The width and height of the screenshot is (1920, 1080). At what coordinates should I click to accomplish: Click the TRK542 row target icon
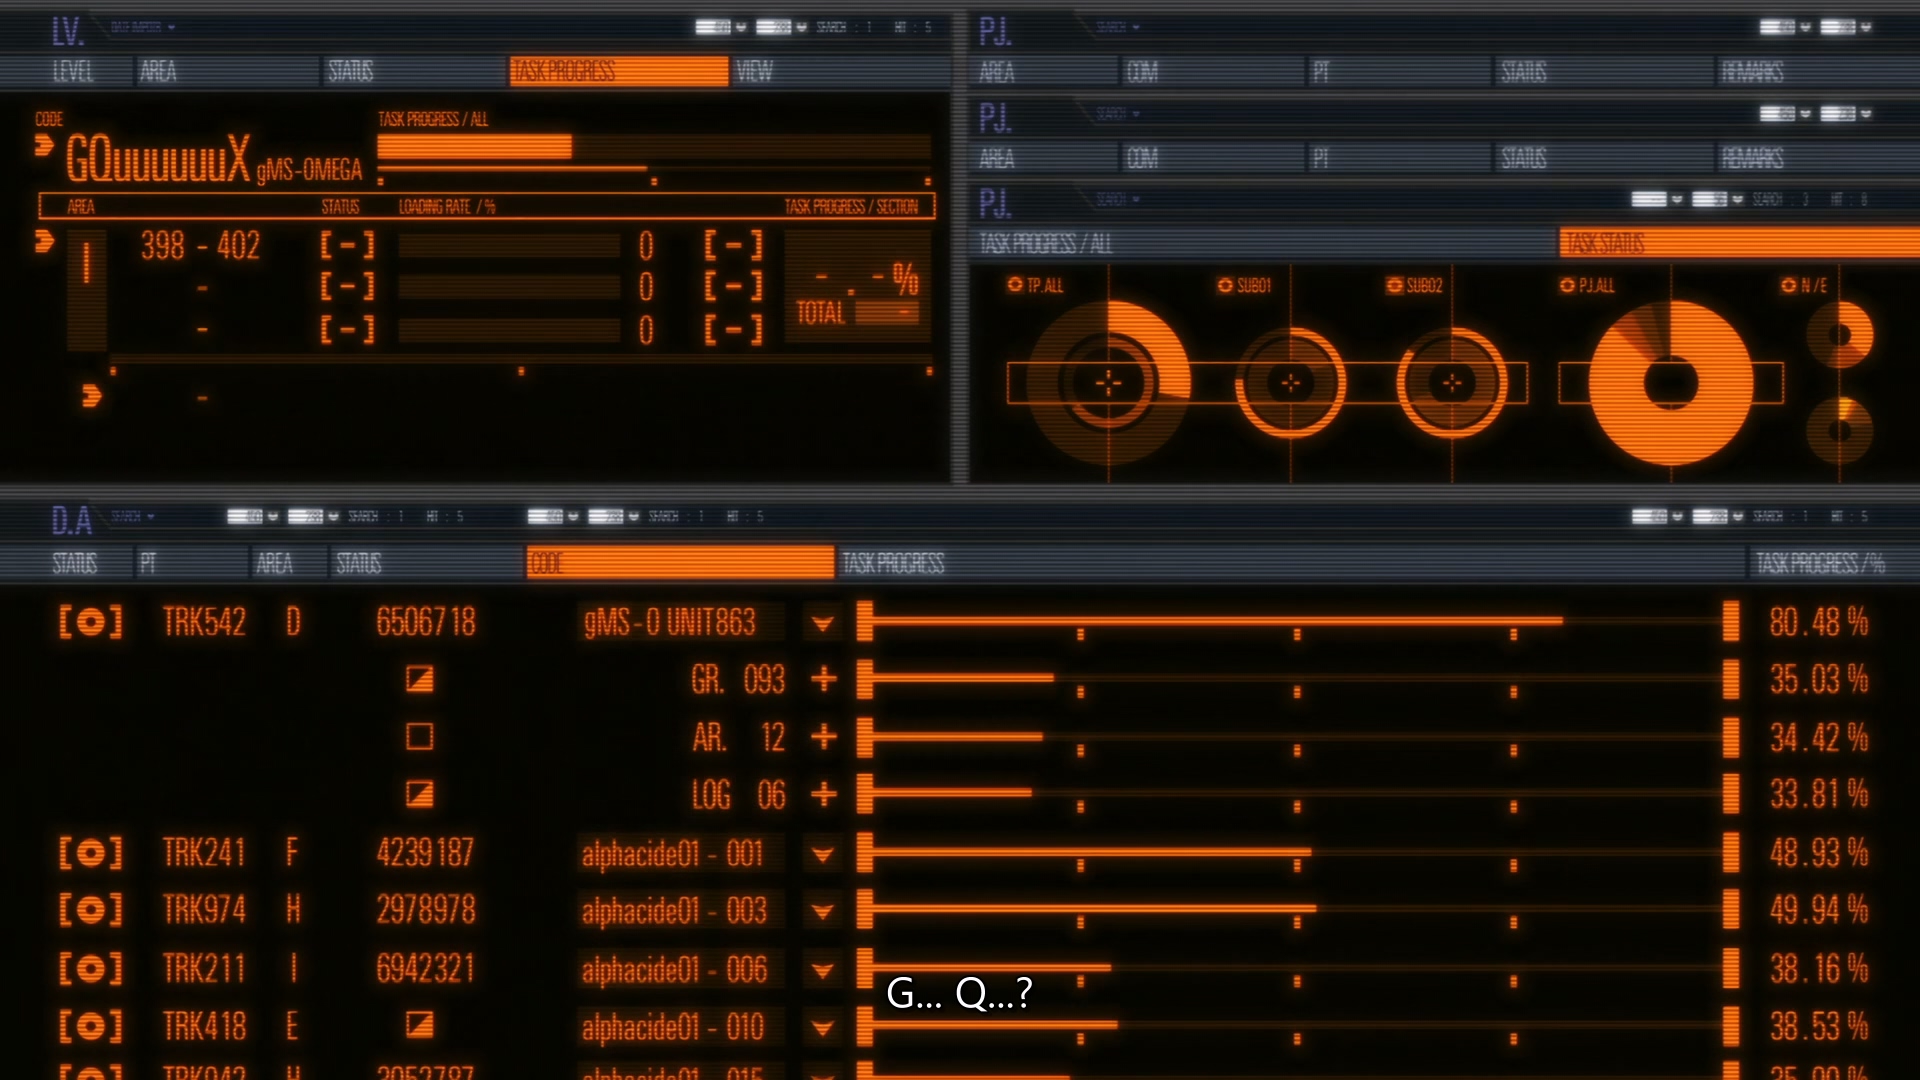coord(90,622)
